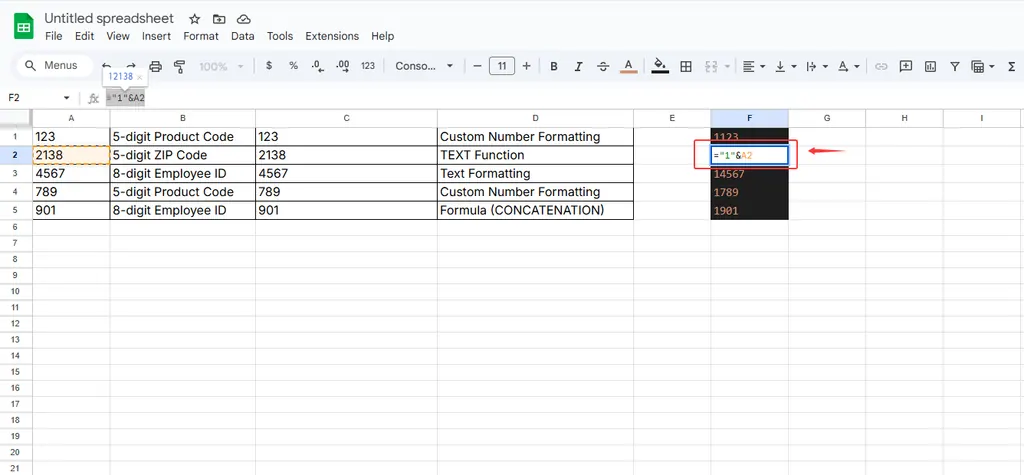This screenshot has height=475, width=1024.
Task: Open the Format menu
Action: [200, 36]
